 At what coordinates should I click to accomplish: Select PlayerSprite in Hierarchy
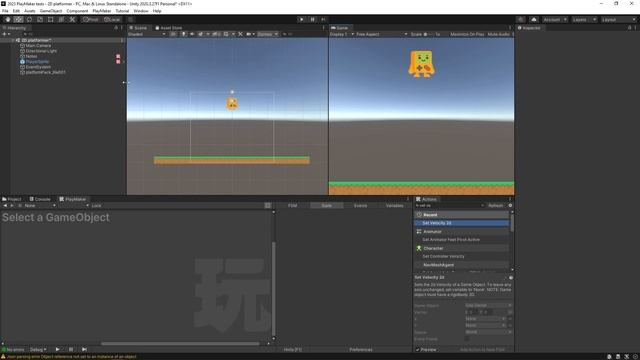(x=37, y=62)
